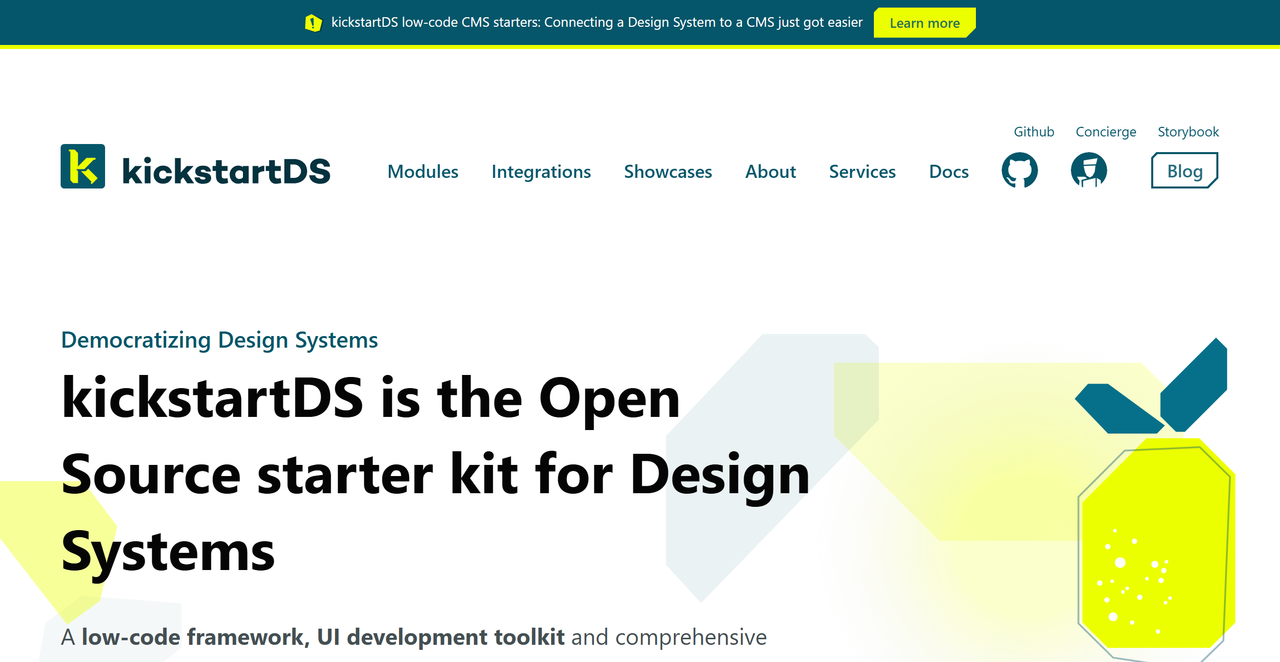This screenshot has height=662, width=1280.
Task: Open the About menu item
Action: pyautogui.click(x=771, y=172)
